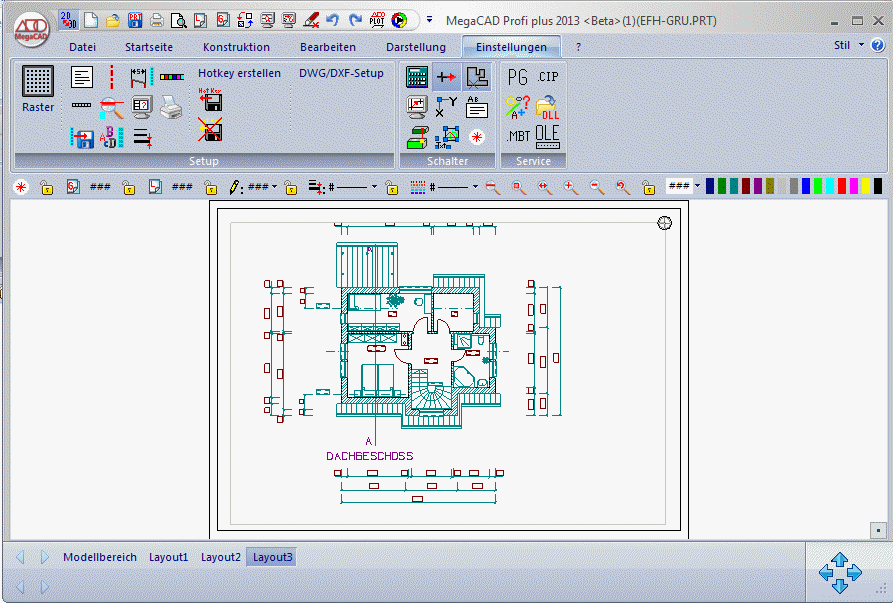Click the .CIP service icon
The image size is (893, 603).
[548, 76]
